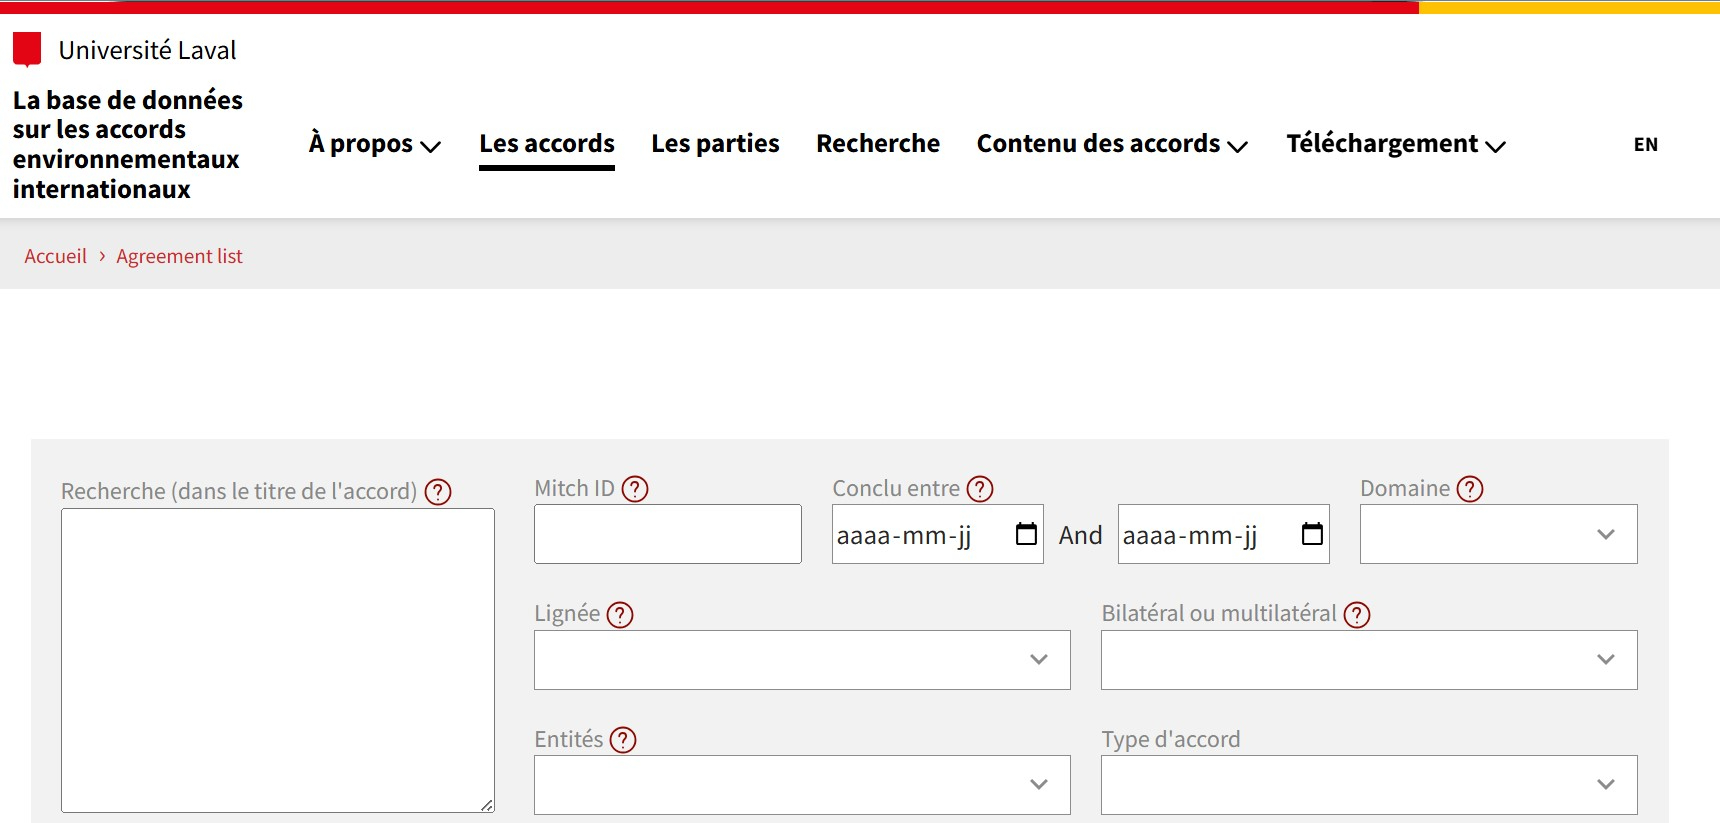Open the Téléchargement menu
The width and height of the screenshot is (1720, 823).
point(1395,144)
